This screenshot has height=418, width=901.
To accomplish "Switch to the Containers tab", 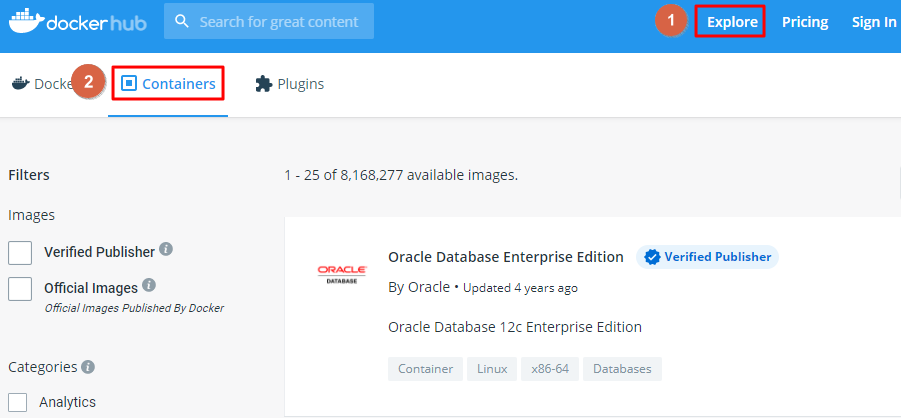I will [x=168, y=84].
